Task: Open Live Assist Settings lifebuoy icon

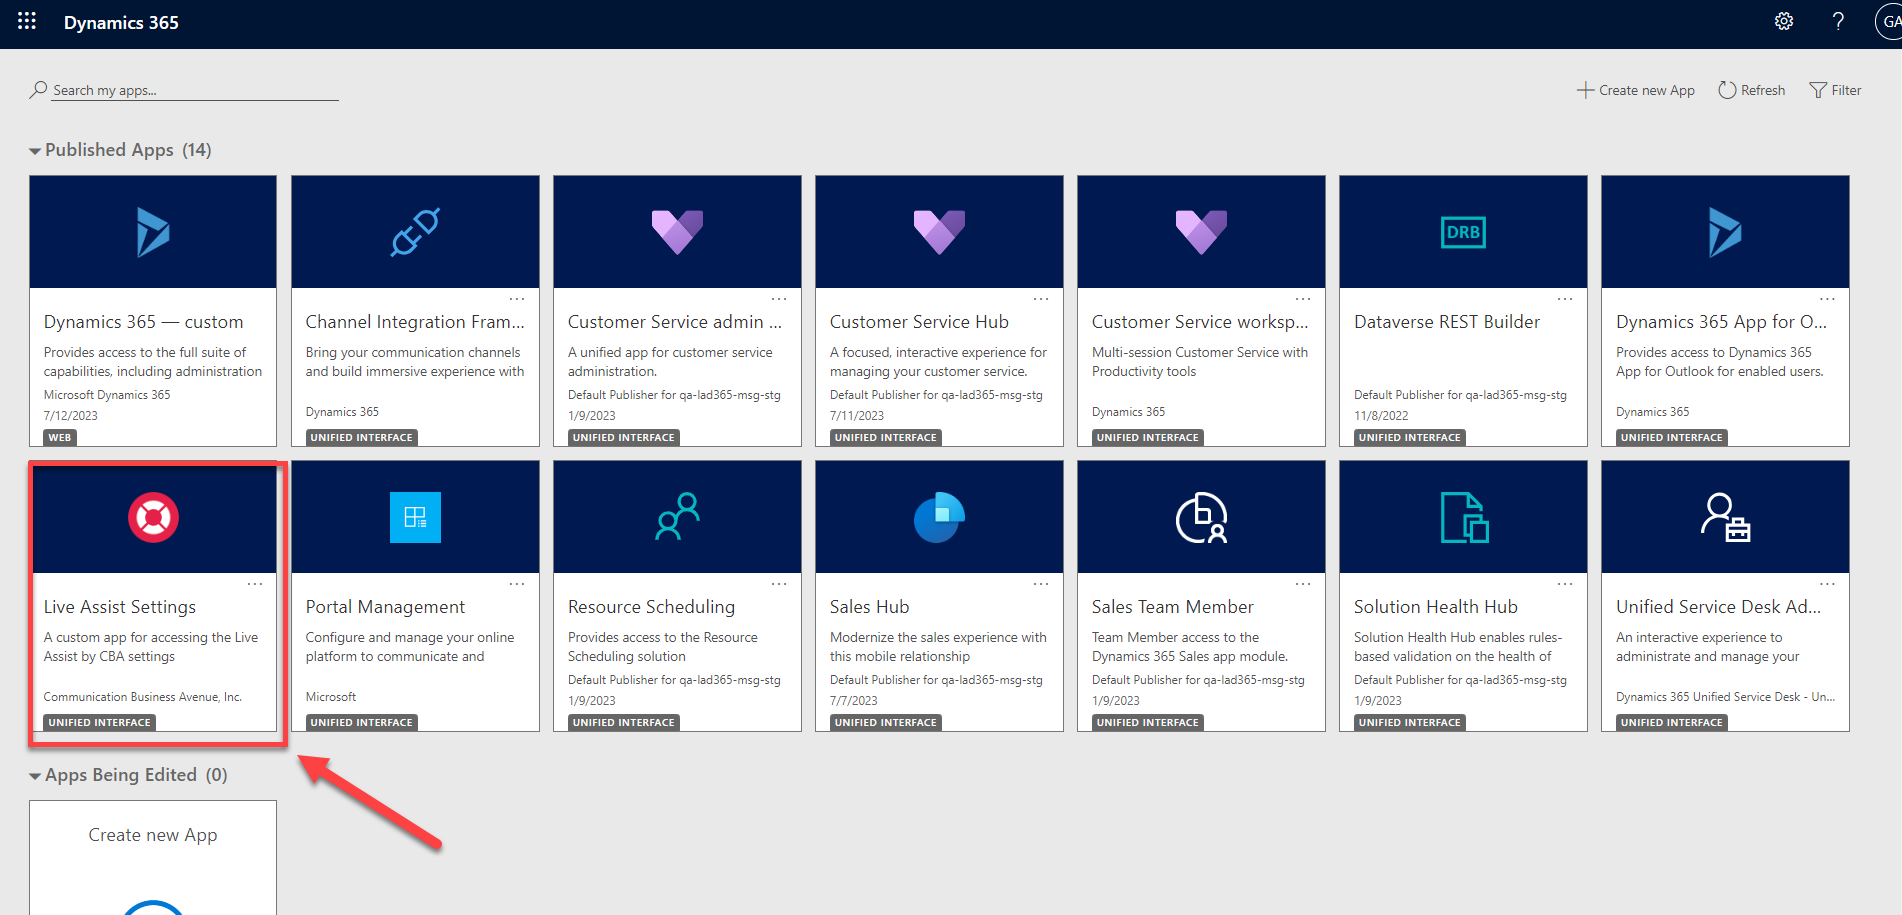Action: (153, 517)
